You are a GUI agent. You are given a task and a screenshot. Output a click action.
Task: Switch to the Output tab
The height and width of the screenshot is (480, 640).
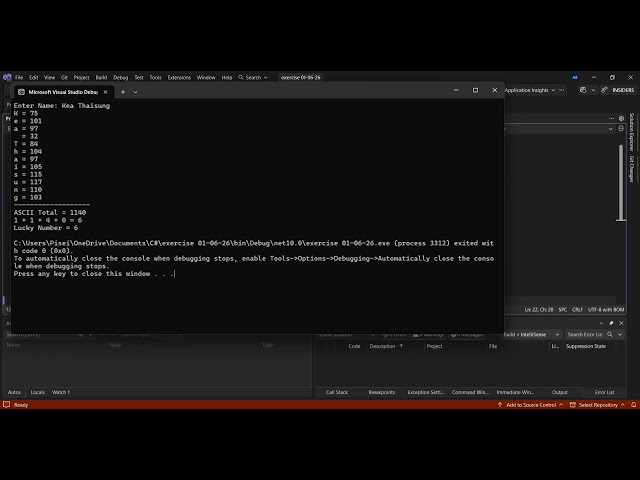point(560,392)
